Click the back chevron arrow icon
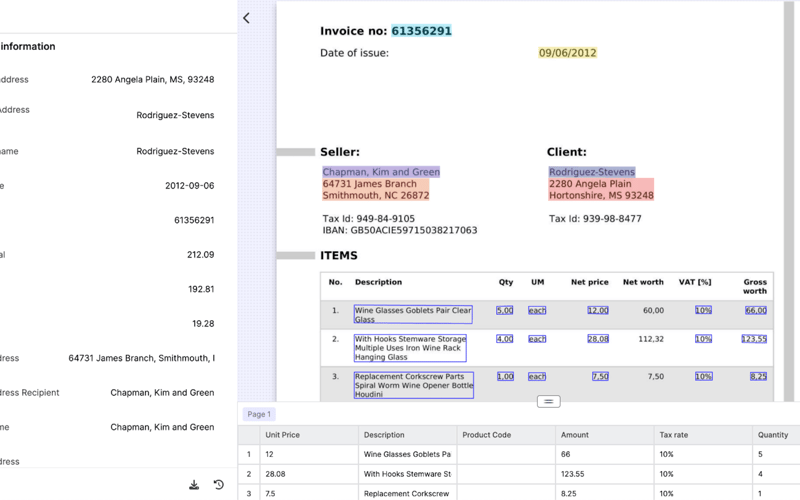 [x=246, y=18]
